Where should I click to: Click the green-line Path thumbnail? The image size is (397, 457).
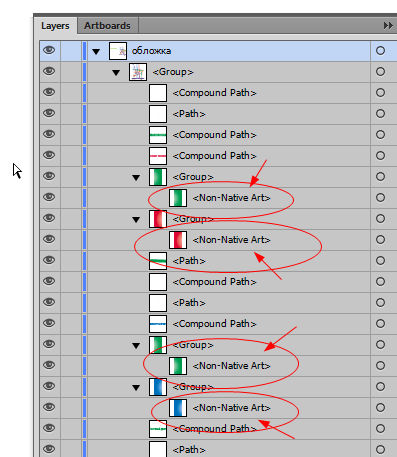point(158,261)
